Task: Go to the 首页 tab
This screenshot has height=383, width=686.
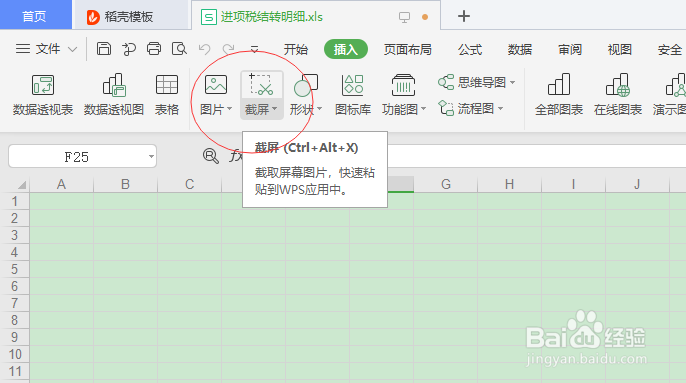Action: click(x=35, y=16)
